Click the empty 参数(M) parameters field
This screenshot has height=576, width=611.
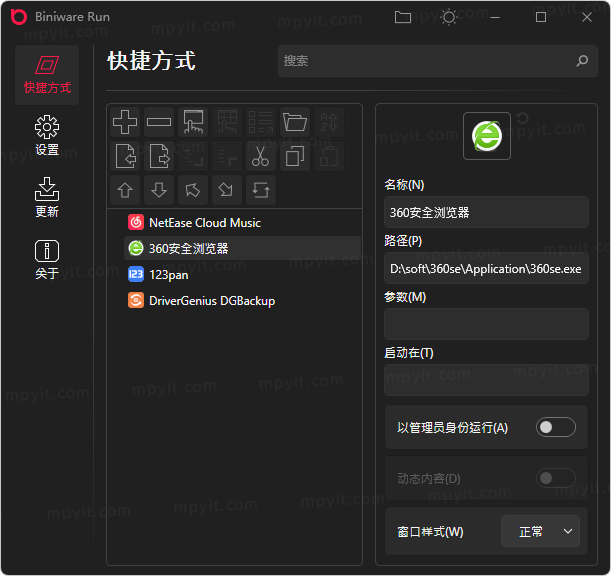point(486,324)
